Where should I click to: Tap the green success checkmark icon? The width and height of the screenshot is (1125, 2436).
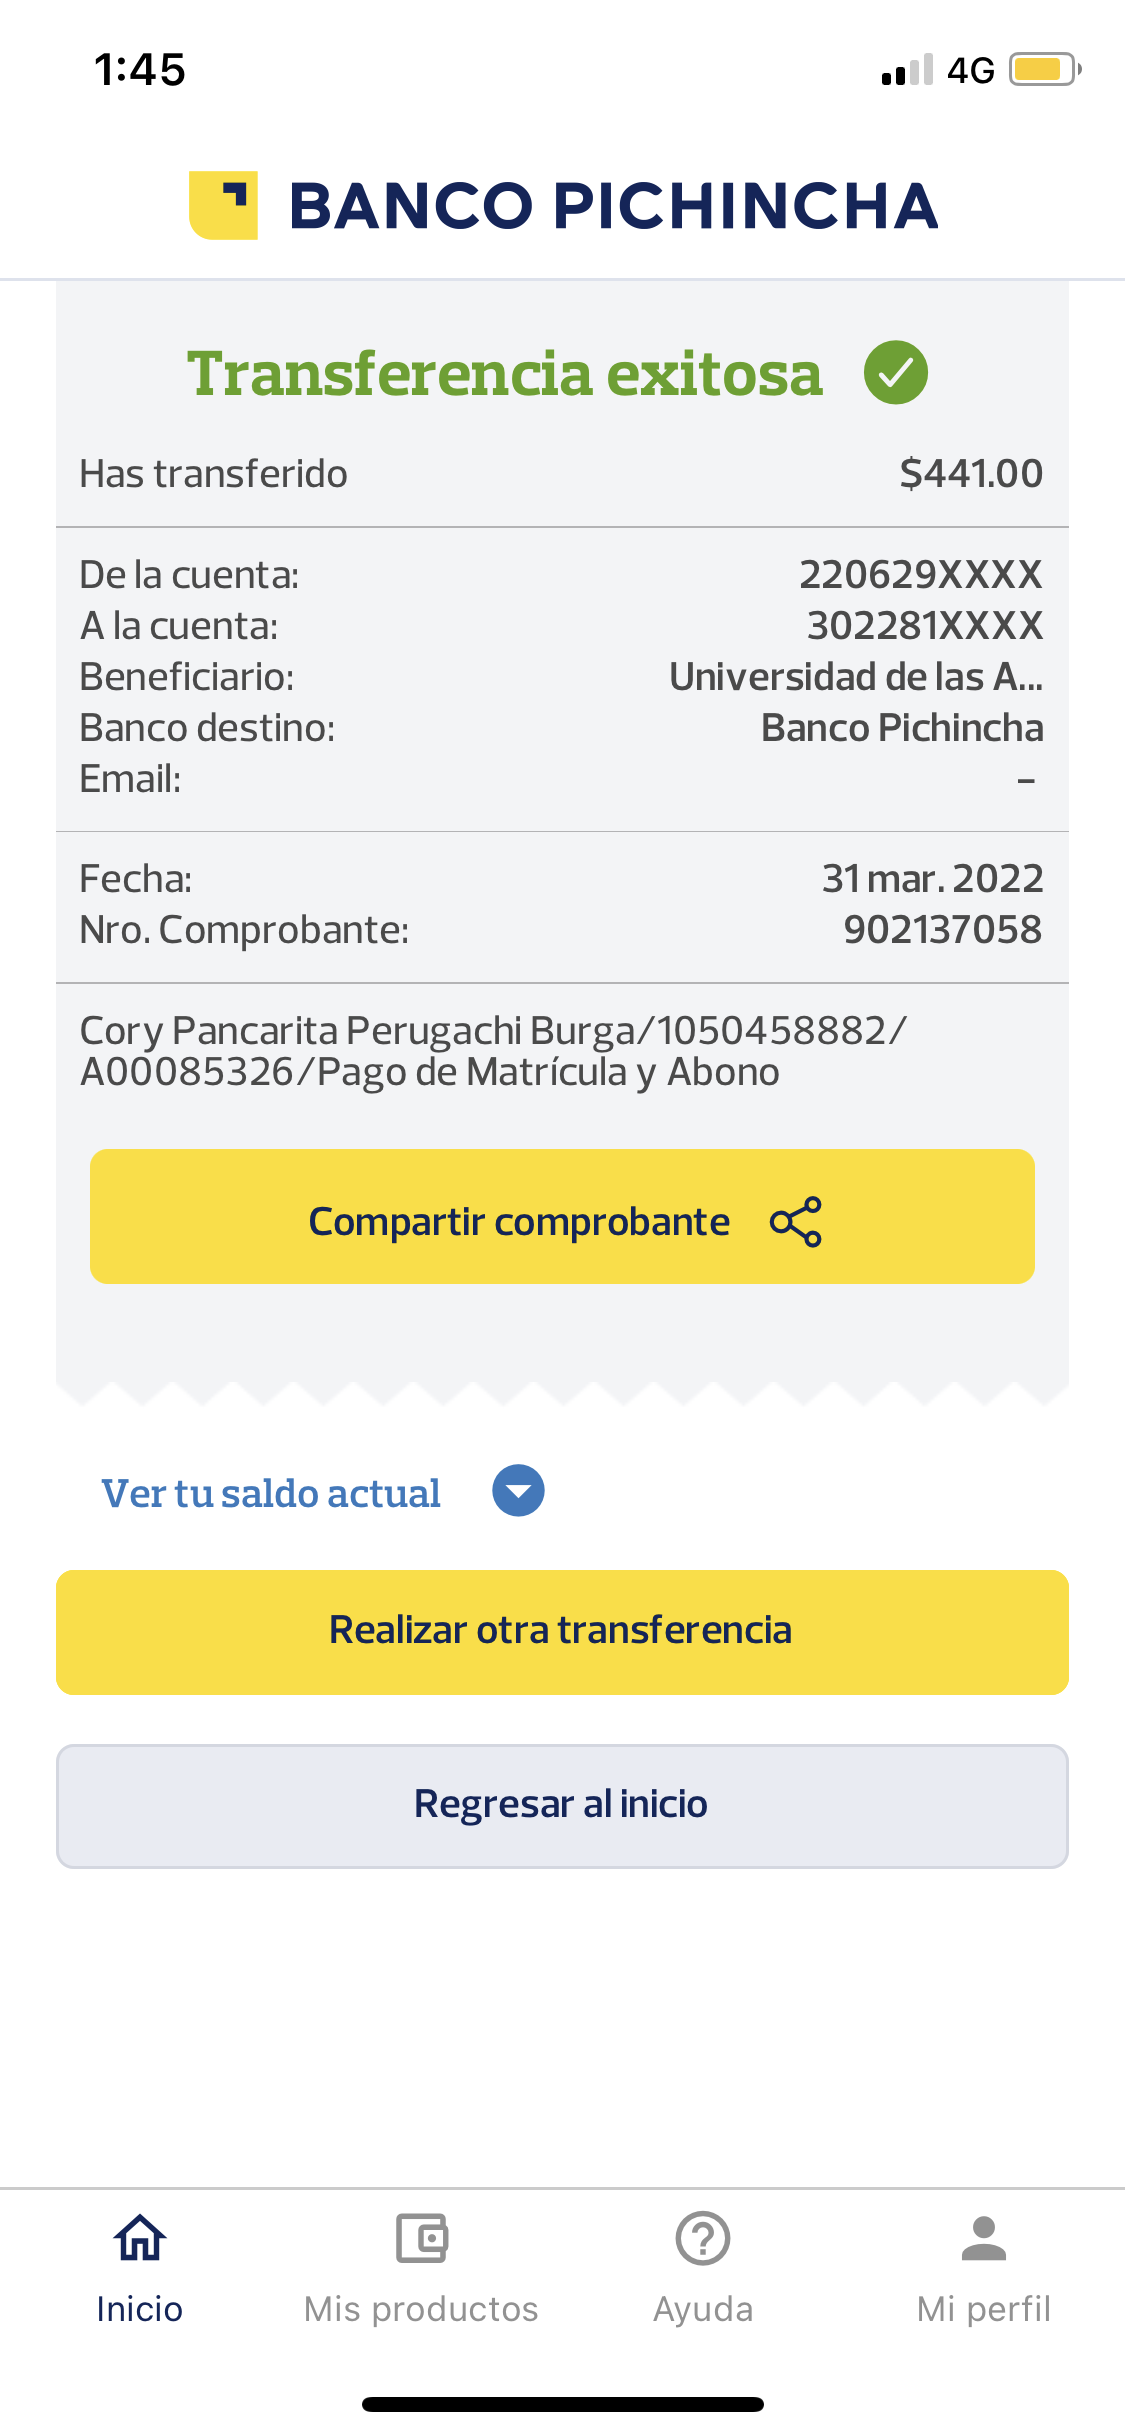pyautogui.click(x=895, y=372)
